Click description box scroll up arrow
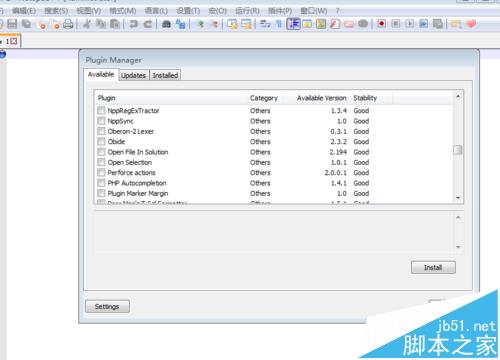Screen dimensions: 500x360 point(458,217)
